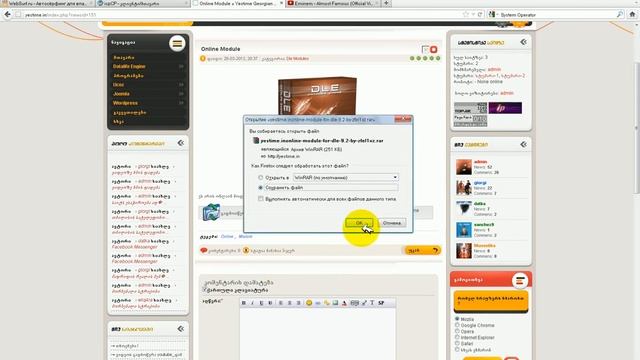Select Google Chrome poll option
Image resolution: width=640 pixels, height=360 pixels.
pos(457,325)
